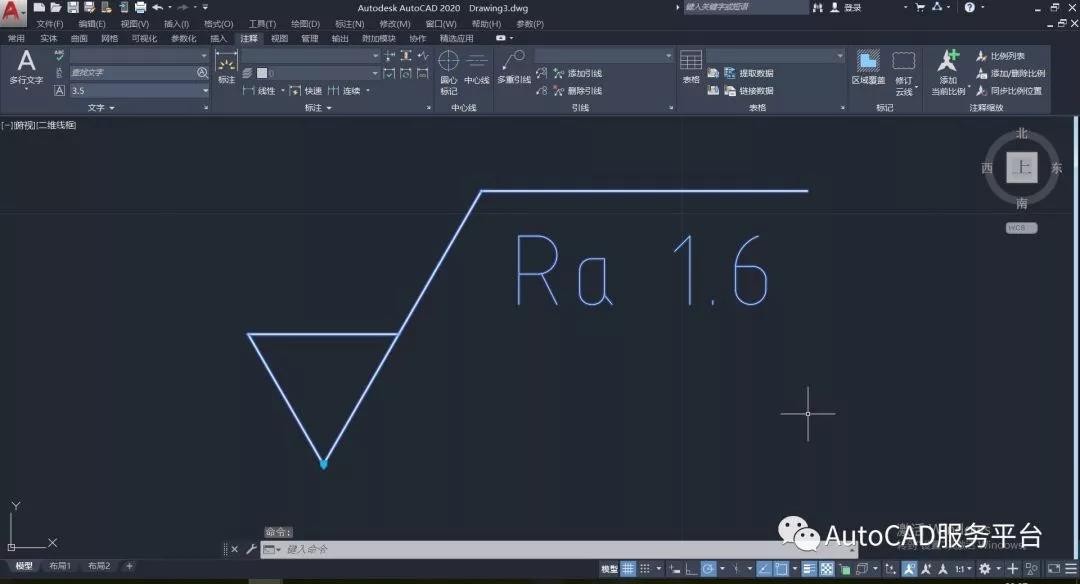
Task: Open the annotation scale 1:1 dropdown
Action: 964,568
